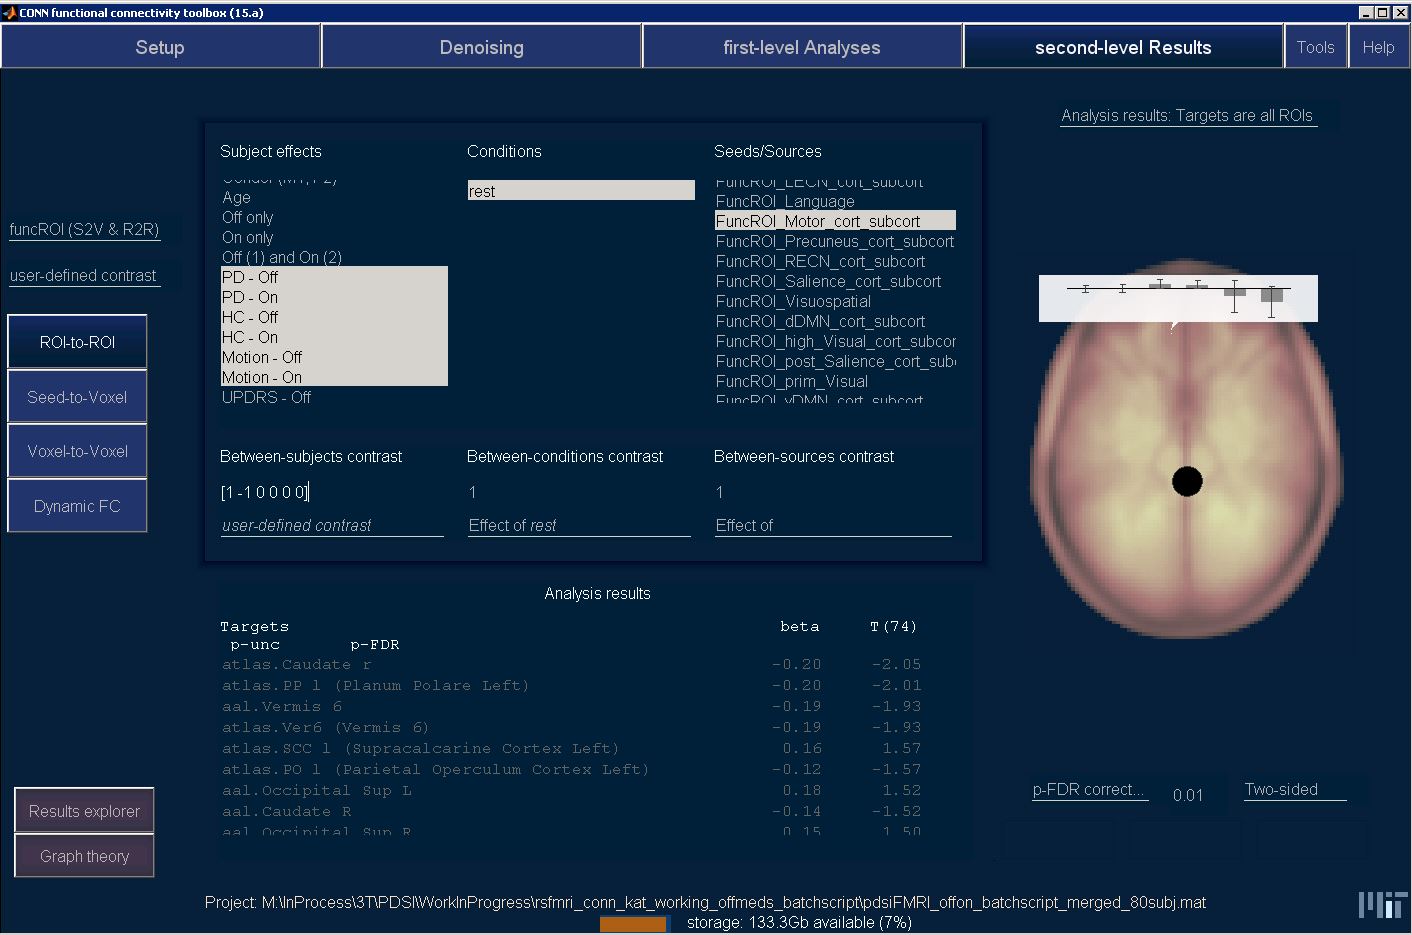The image size is (1412, 935).
Task: Open first-level Analyses tab
Action: point(802,47)
